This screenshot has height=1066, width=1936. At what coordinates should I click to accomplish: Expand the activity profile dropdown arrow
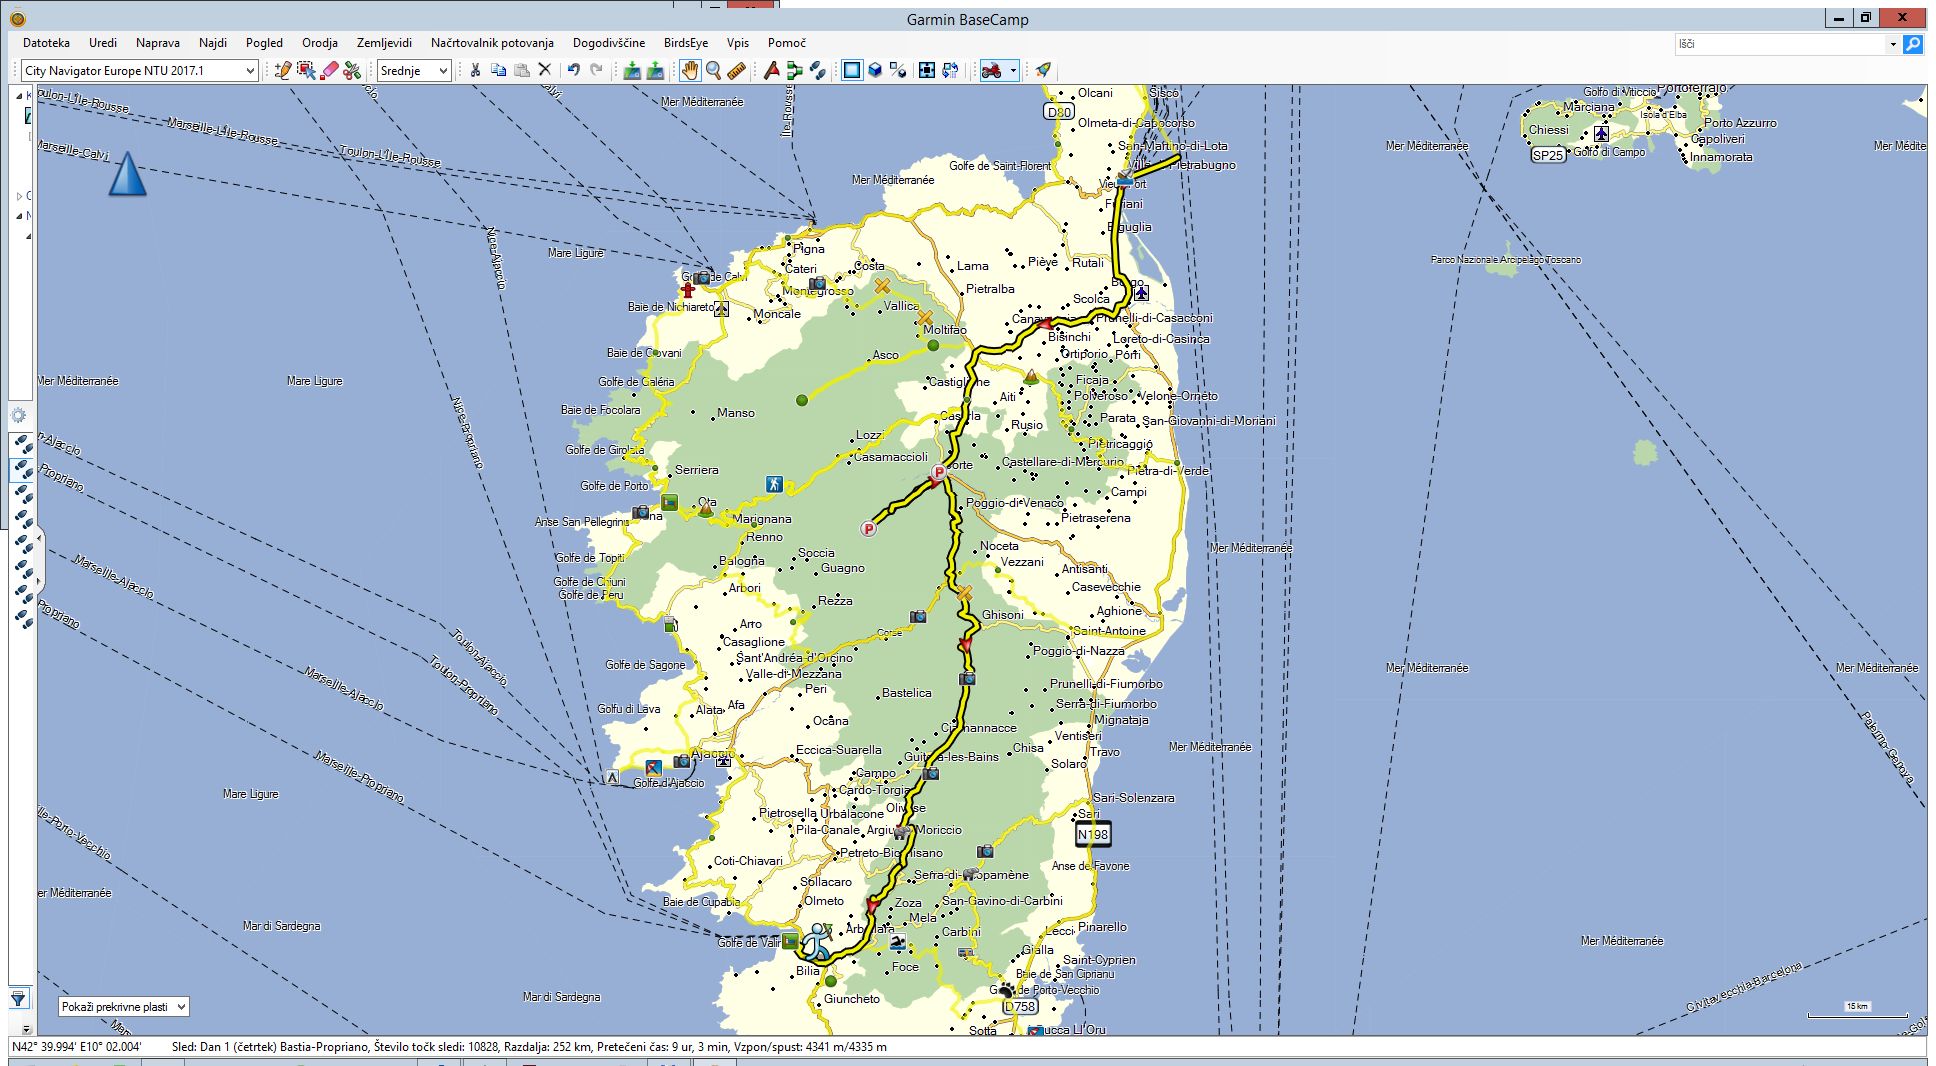click(1013, 70)
